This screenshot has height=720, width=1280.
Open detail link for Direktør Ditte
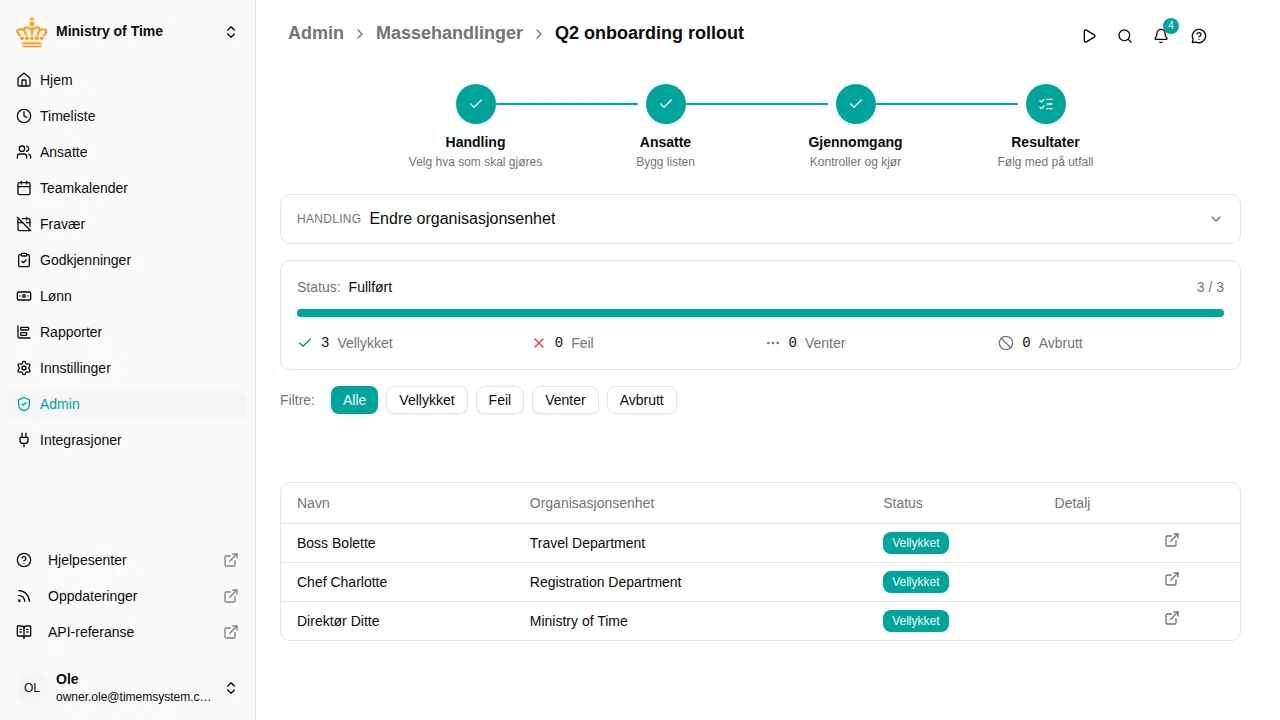(x=1172, y=618)
